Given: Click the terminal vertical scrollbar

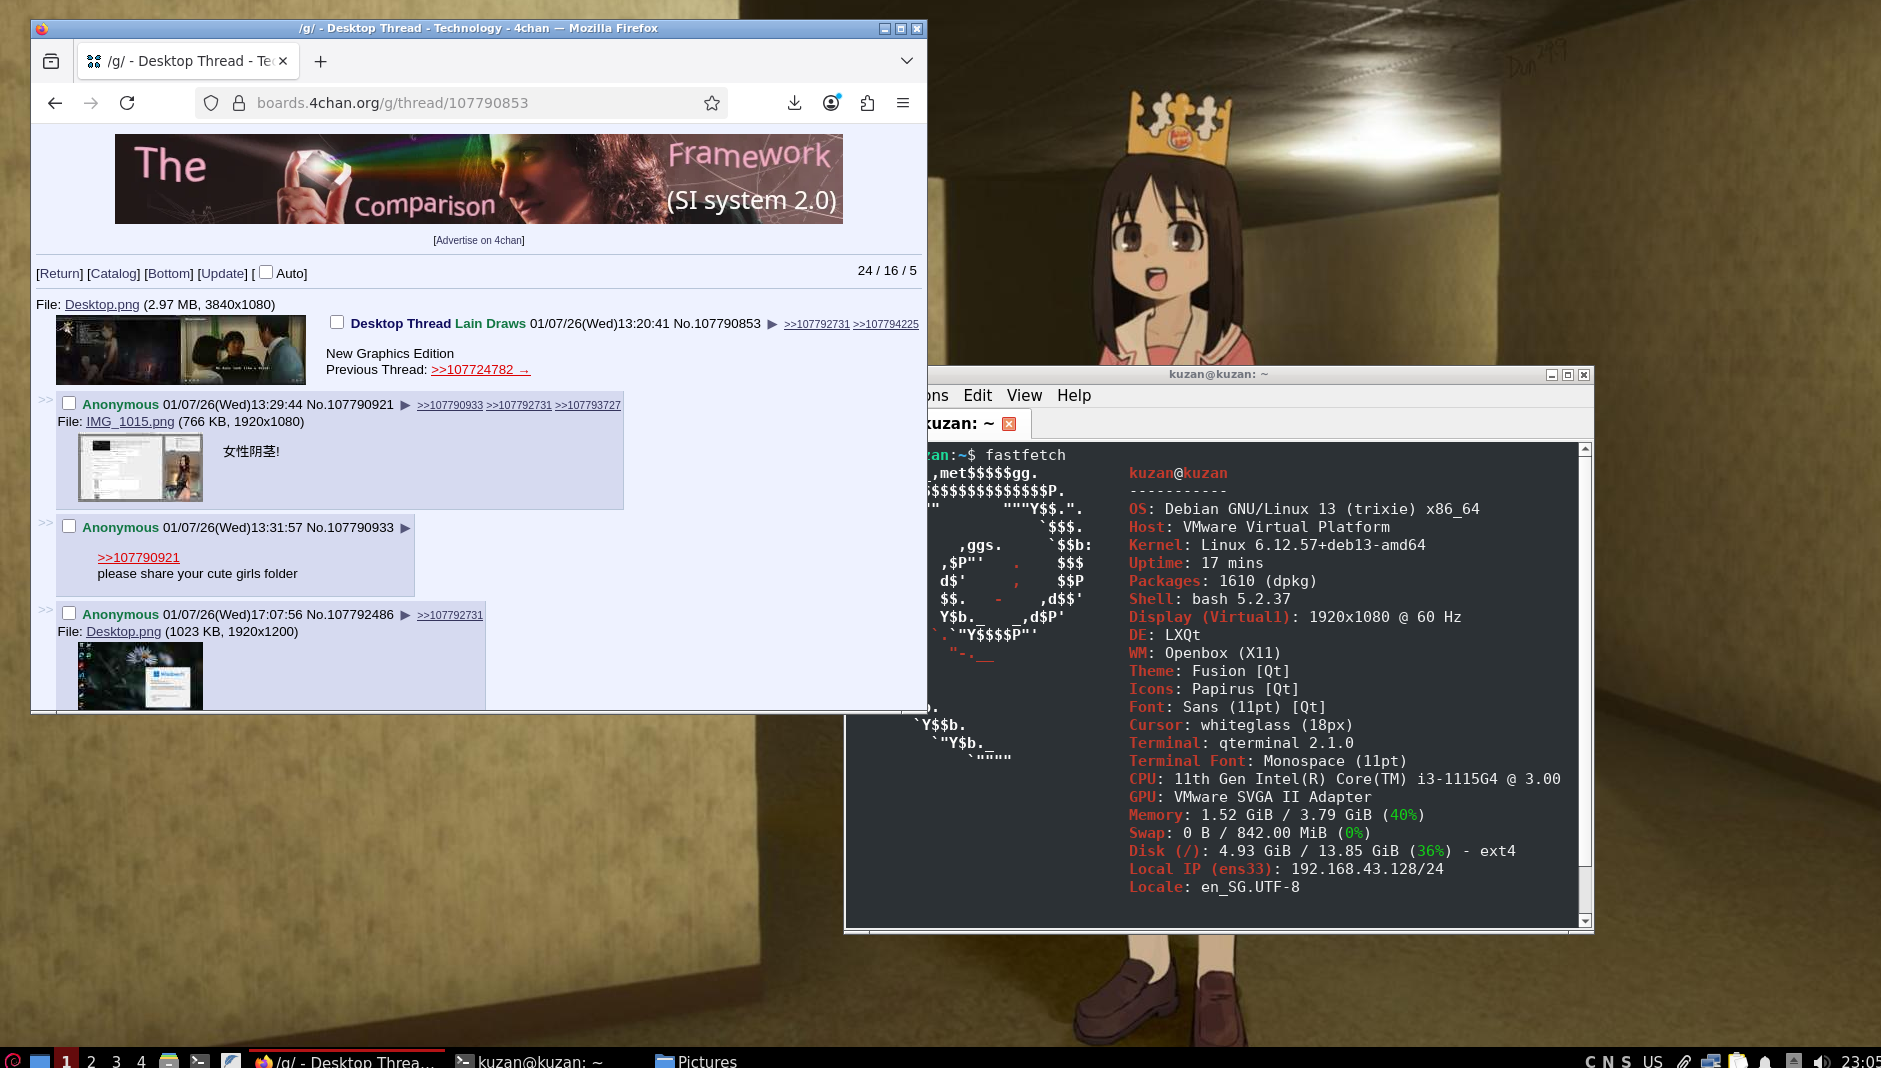Looking at the screenshot, I should point(1585,685).
